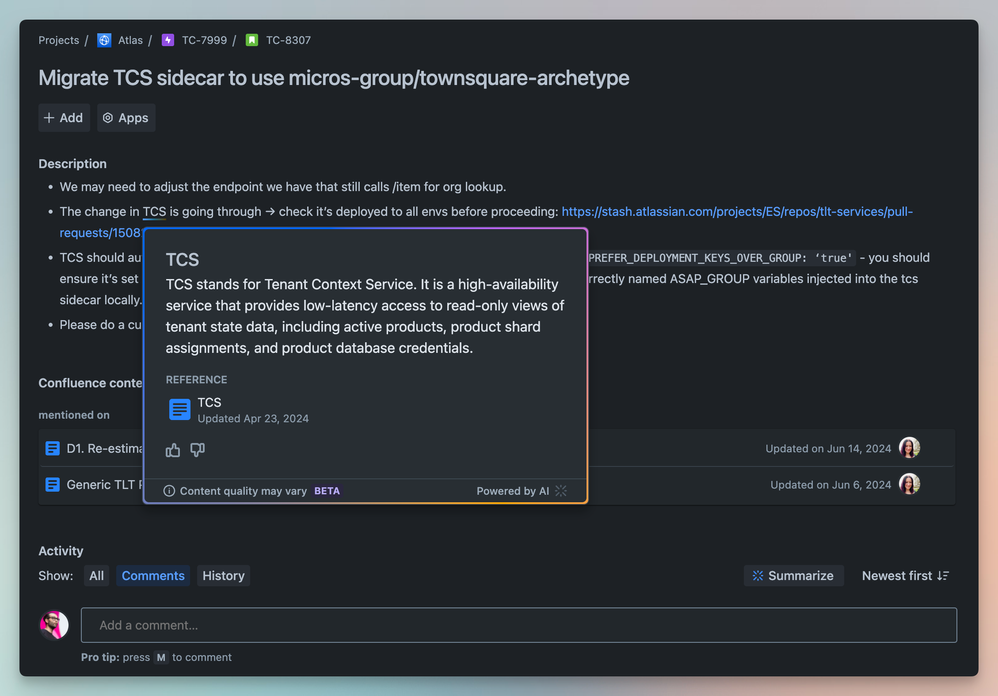Open the Apps button
This screenshot has width=998, height=696.
pos(126,118)
